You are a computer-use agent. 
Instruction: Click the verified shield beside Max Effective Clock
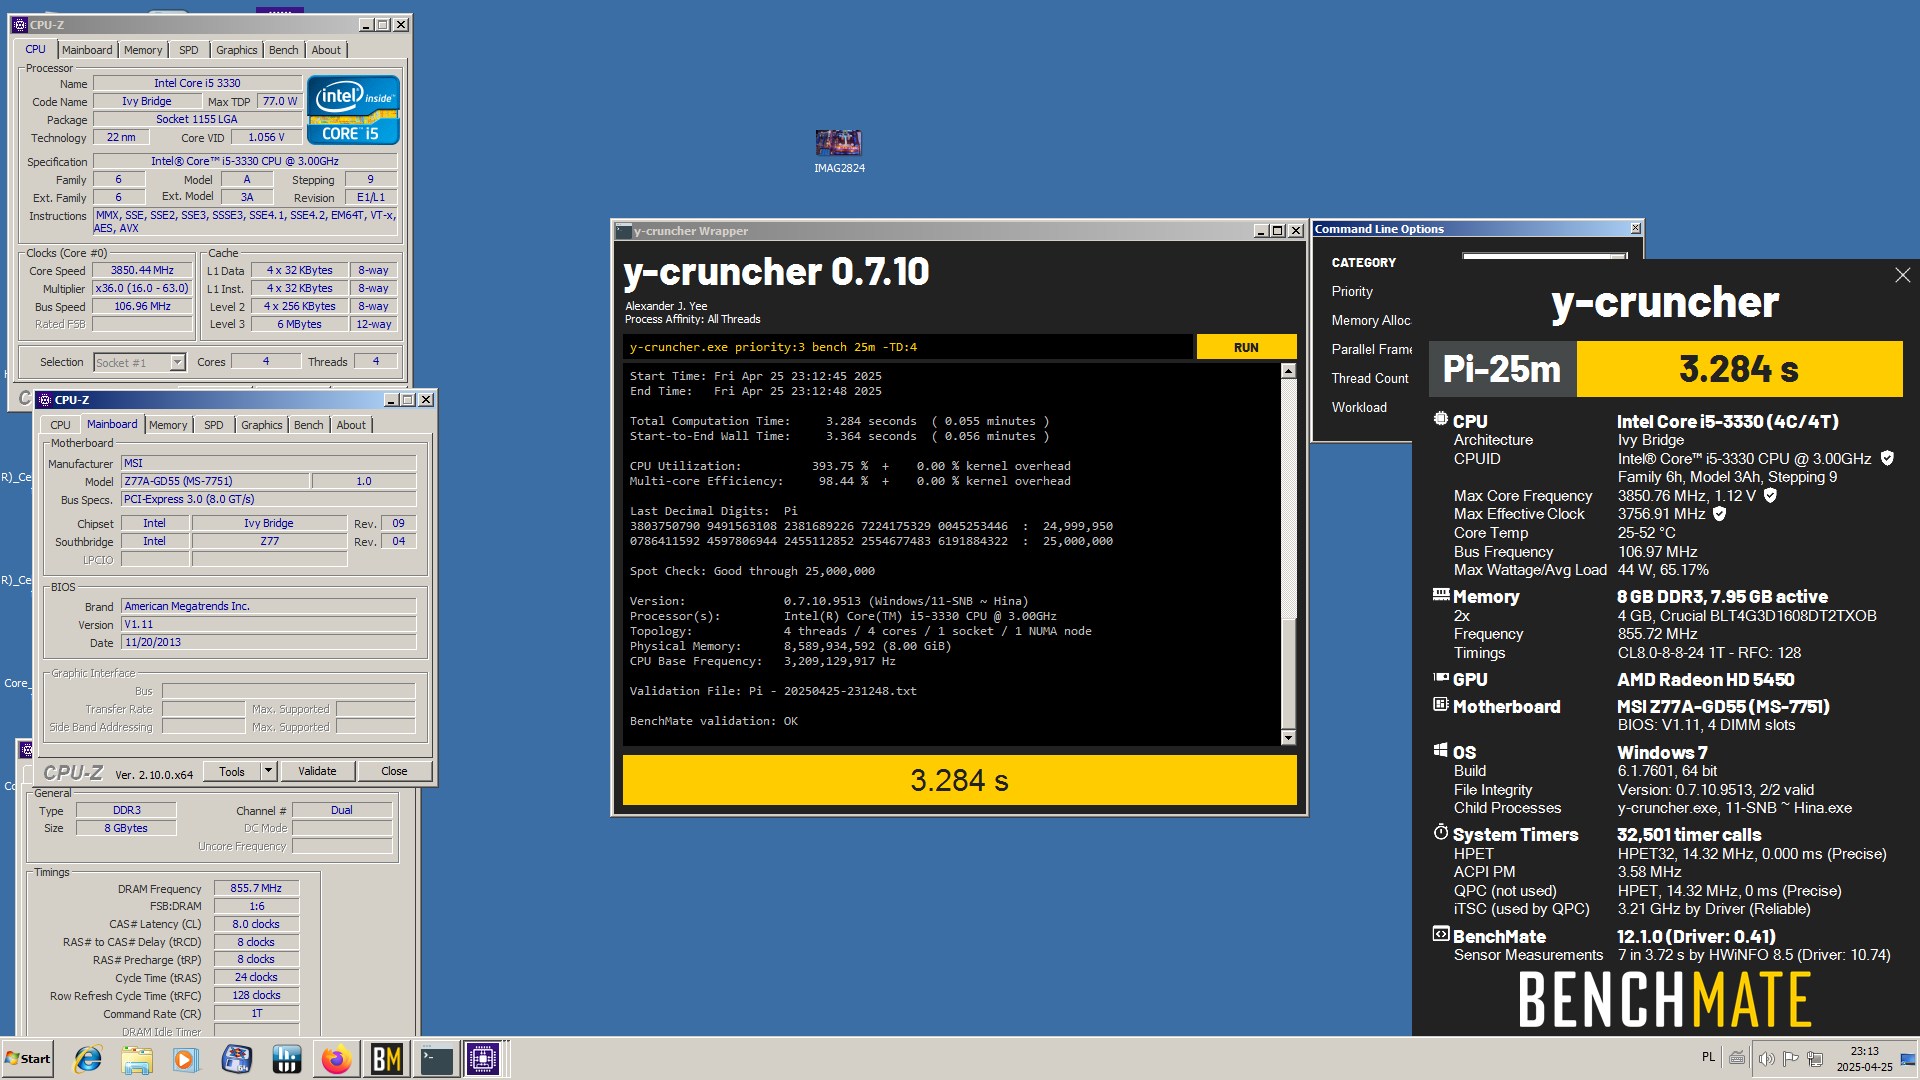[x=1720, y=514]
